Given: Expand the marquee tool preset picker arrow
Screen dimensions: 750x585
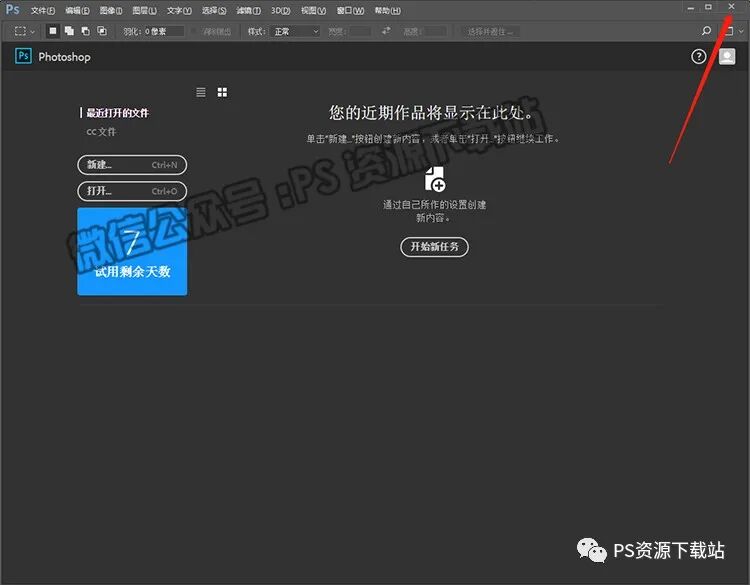Looking at the screenshot, I should [33, 32].
